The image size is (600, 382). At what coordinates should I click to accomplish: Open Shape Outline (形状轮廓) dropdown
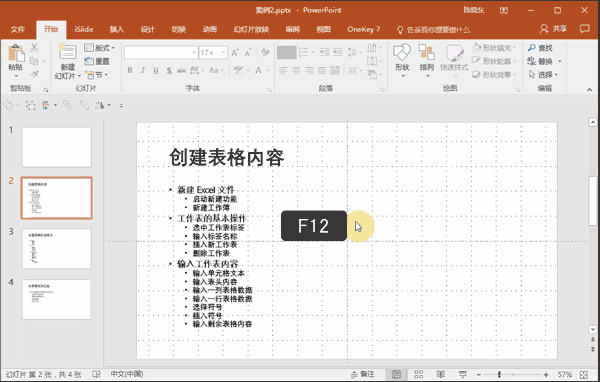(x=494, y=61)
